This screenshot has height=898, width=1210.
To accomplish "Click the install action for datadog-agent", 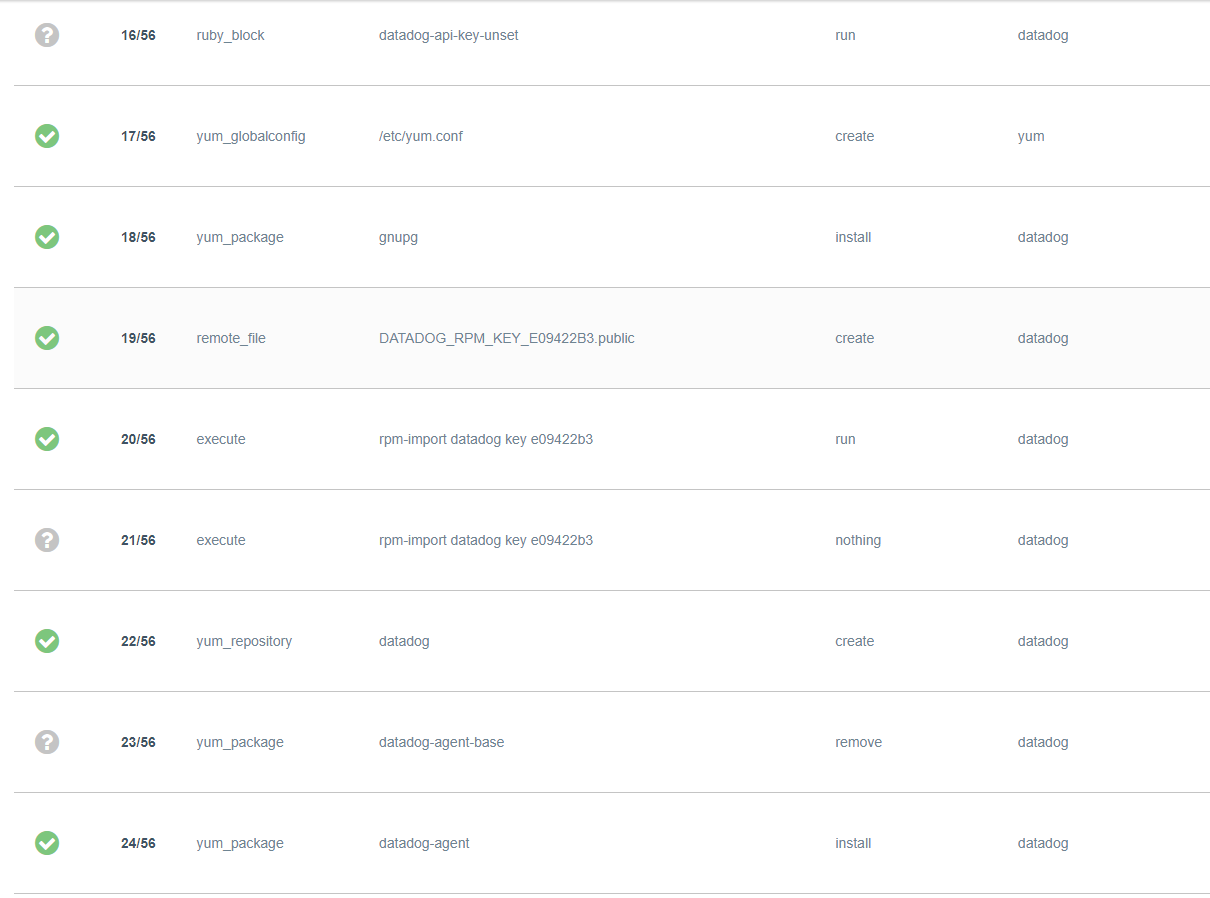I will coord(852,843).
